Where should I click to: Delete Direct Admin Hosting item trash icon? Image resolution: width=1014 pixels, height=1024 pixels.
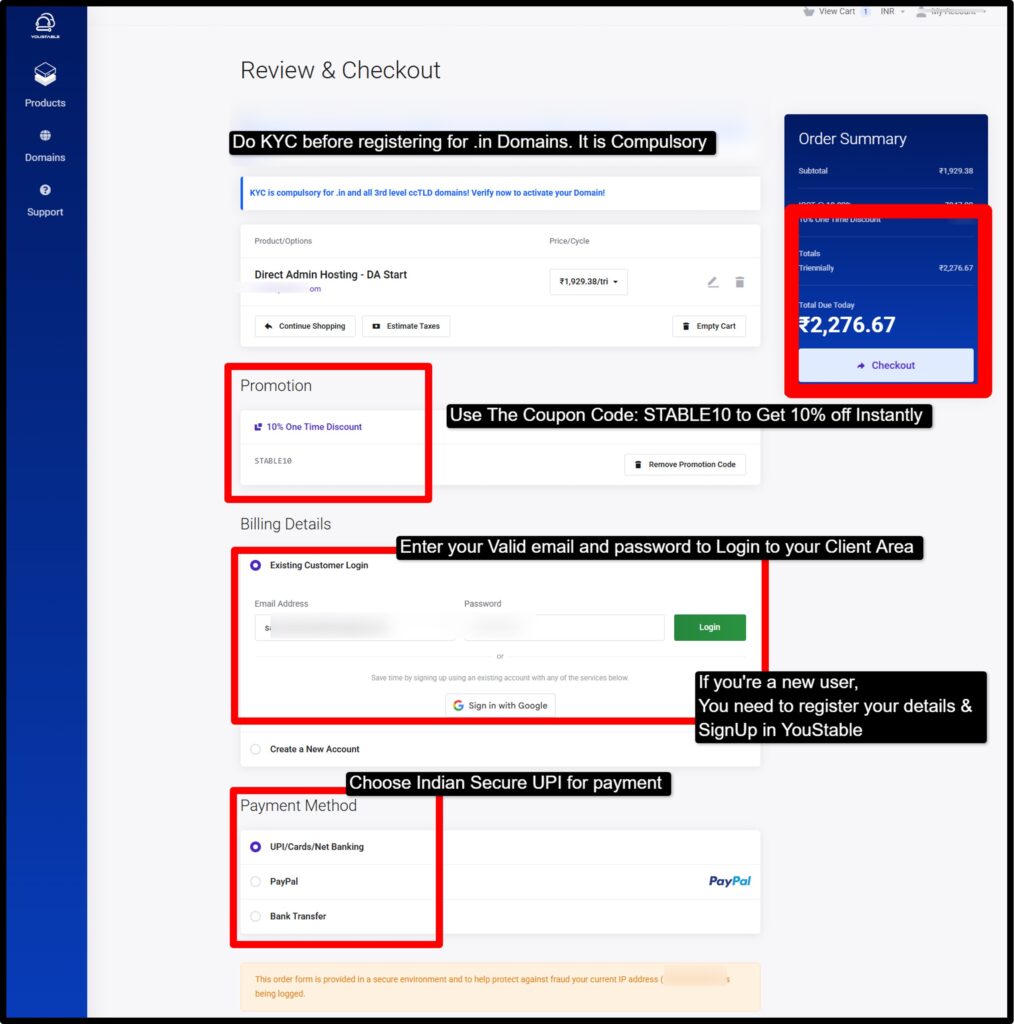tap(740, 281)
